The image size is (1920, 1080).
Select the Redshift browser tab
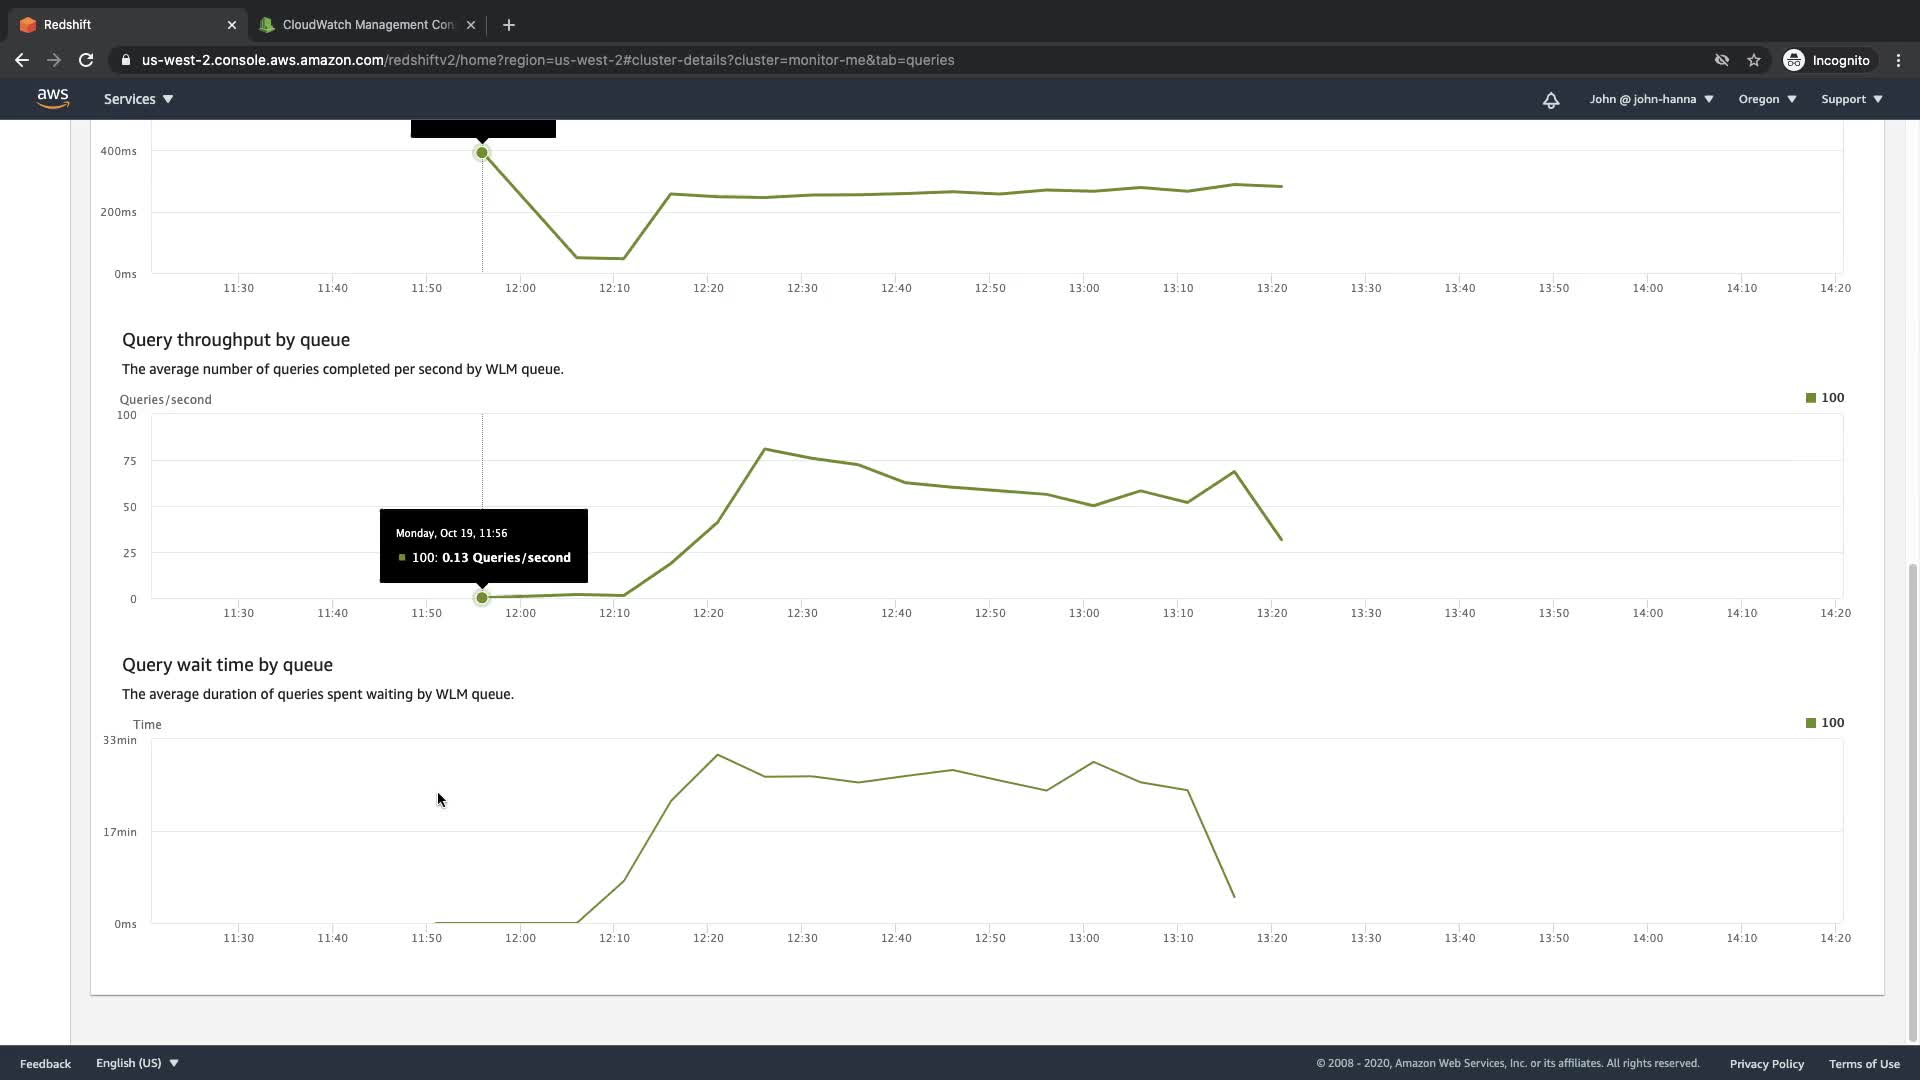point(120,25)
